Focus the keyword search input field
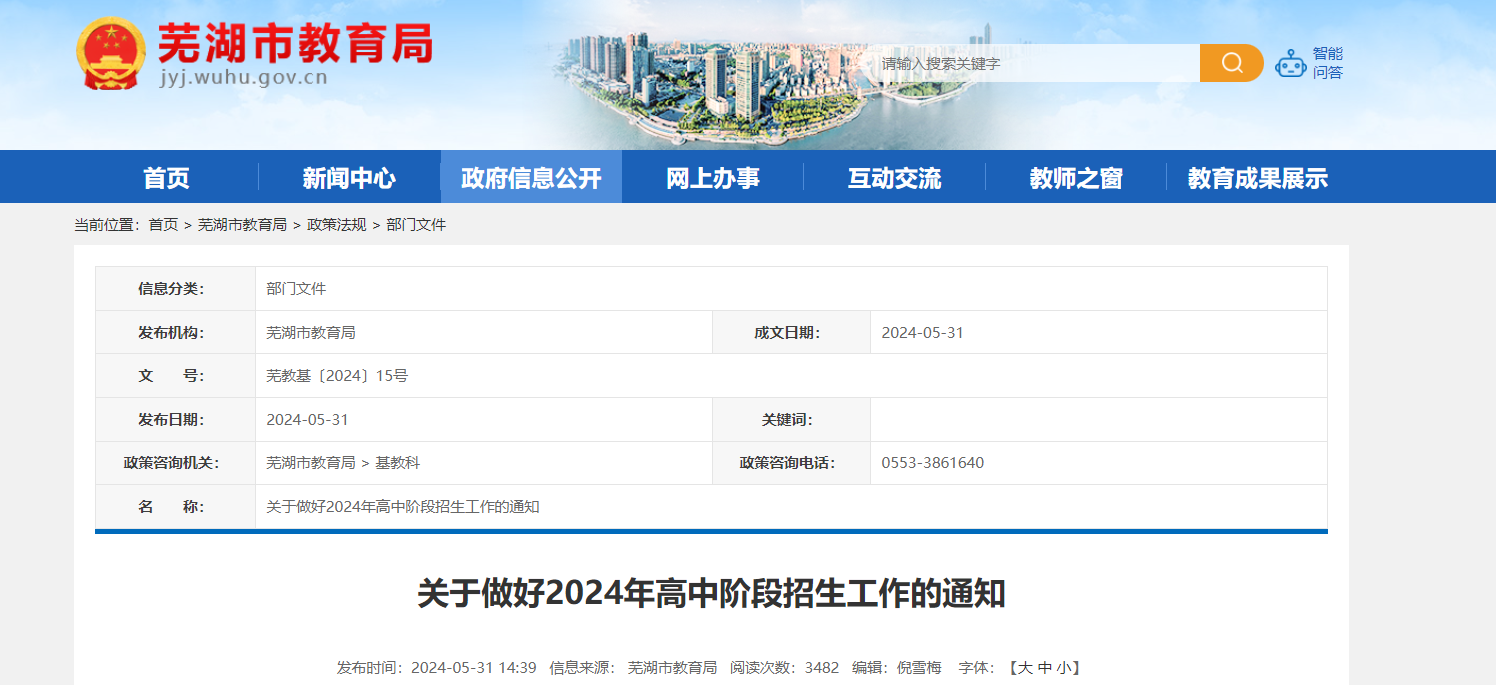 click(1034, 63)
